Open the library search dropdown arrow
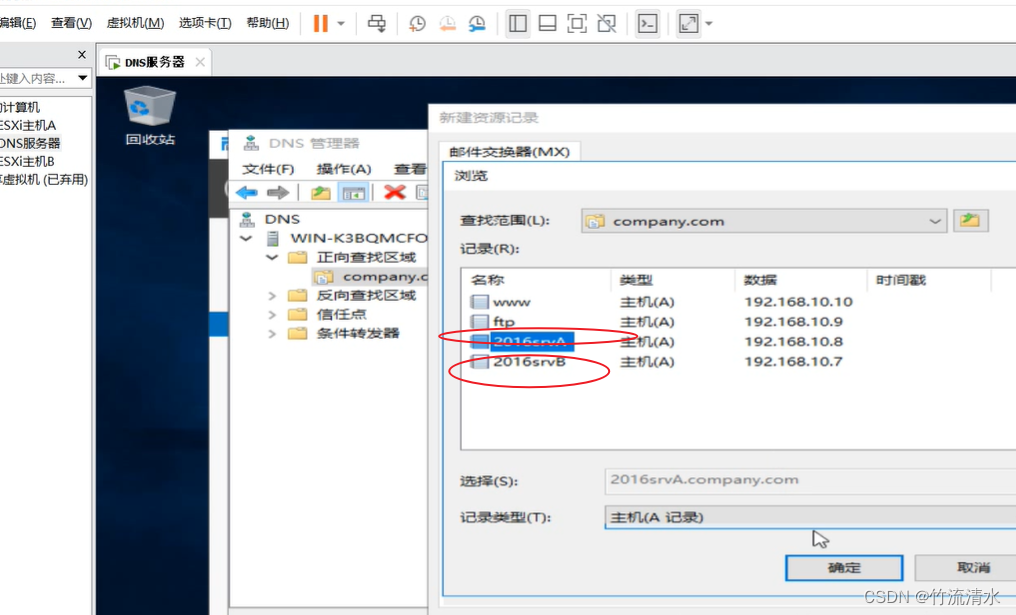 click(82, 78)
